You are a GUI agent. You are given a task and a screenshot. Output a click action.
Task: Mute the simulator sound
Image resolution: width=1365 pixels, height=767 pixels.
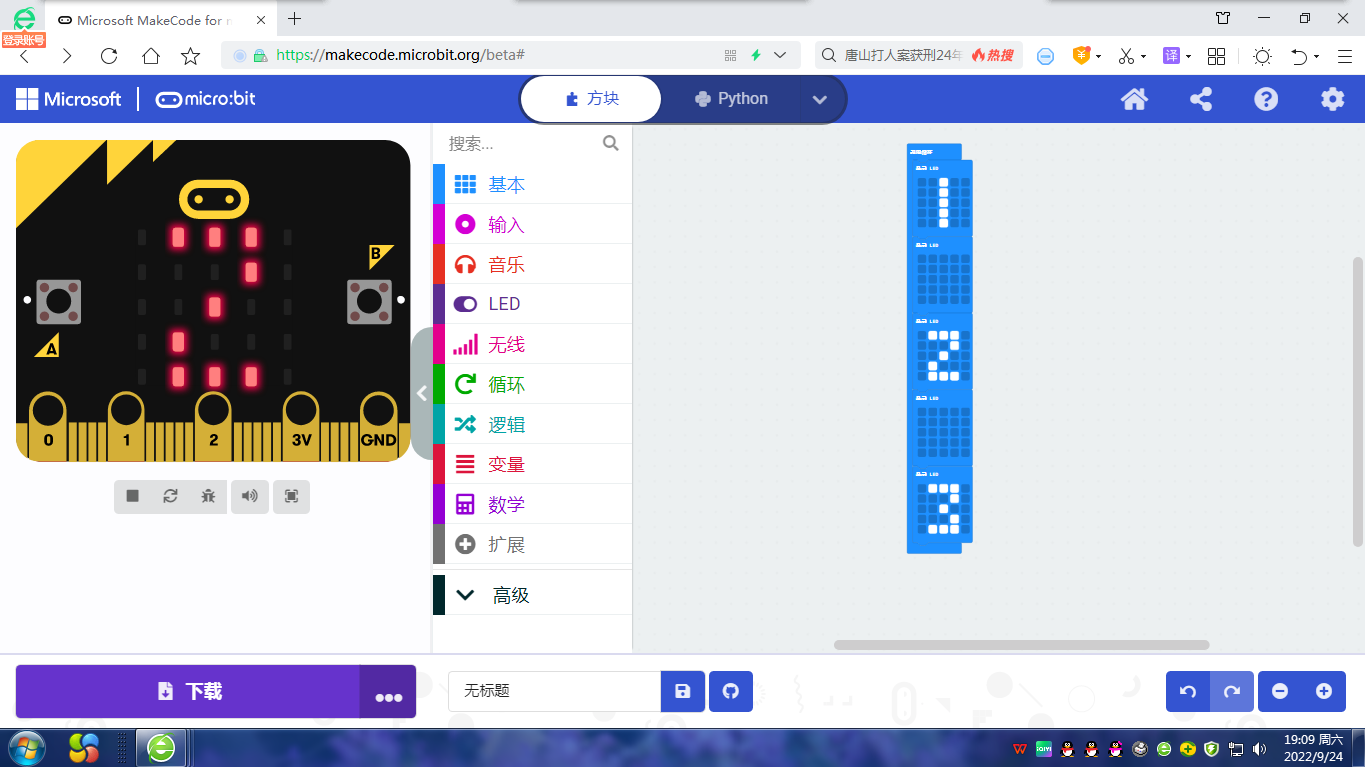[250, 496]
